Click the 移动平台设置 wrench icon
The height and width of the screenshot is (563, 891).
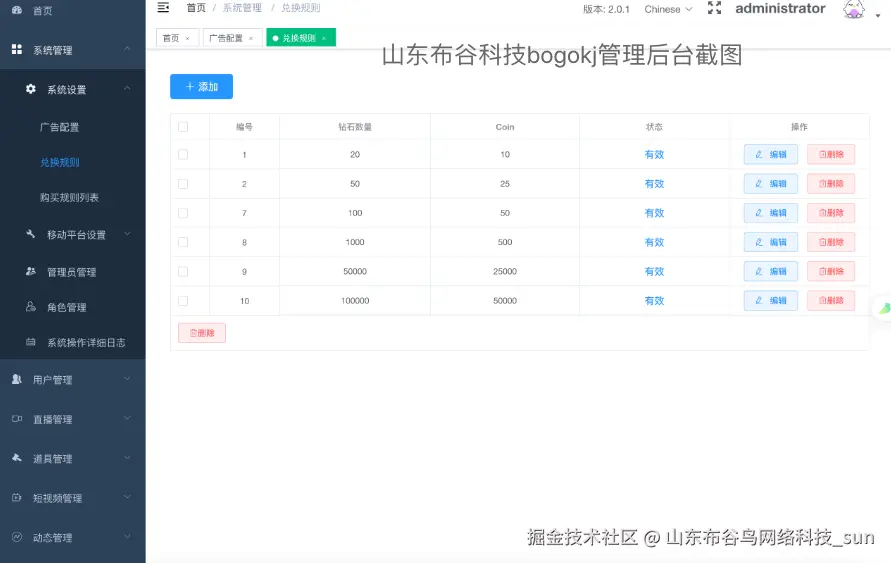pyautogui.click(x=31, y=233)
